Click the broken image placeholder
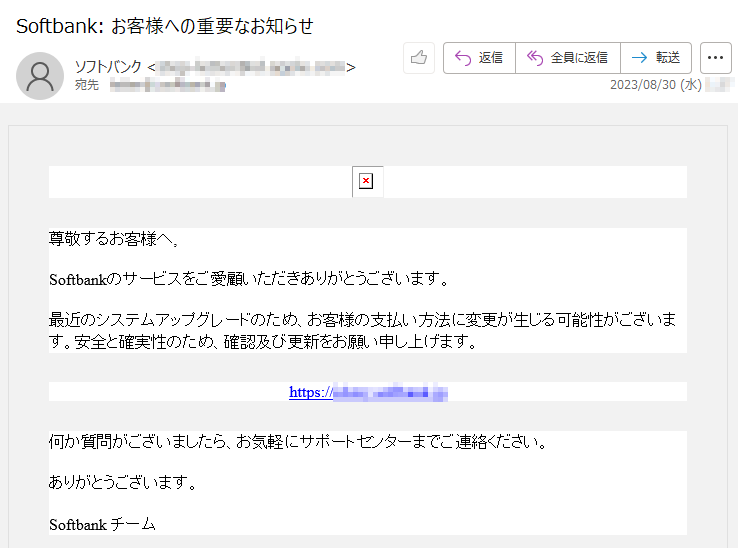This screenshot has width=740, height=548. tap(367, 182)
